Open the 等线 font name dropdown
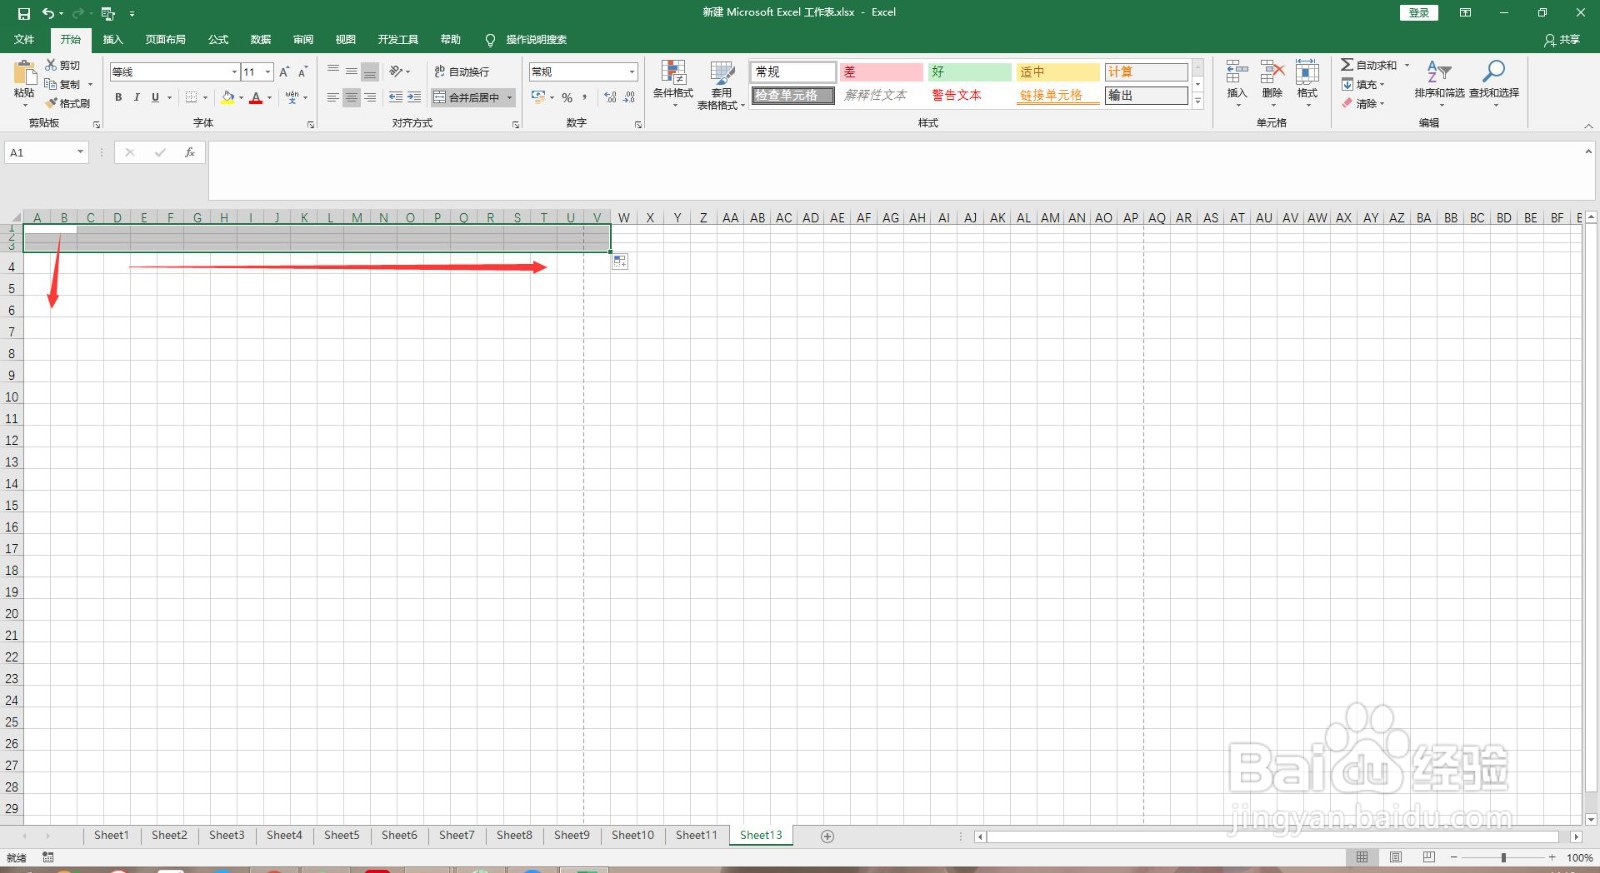This screenshot has height=873, width=1600. pos(235,72)
